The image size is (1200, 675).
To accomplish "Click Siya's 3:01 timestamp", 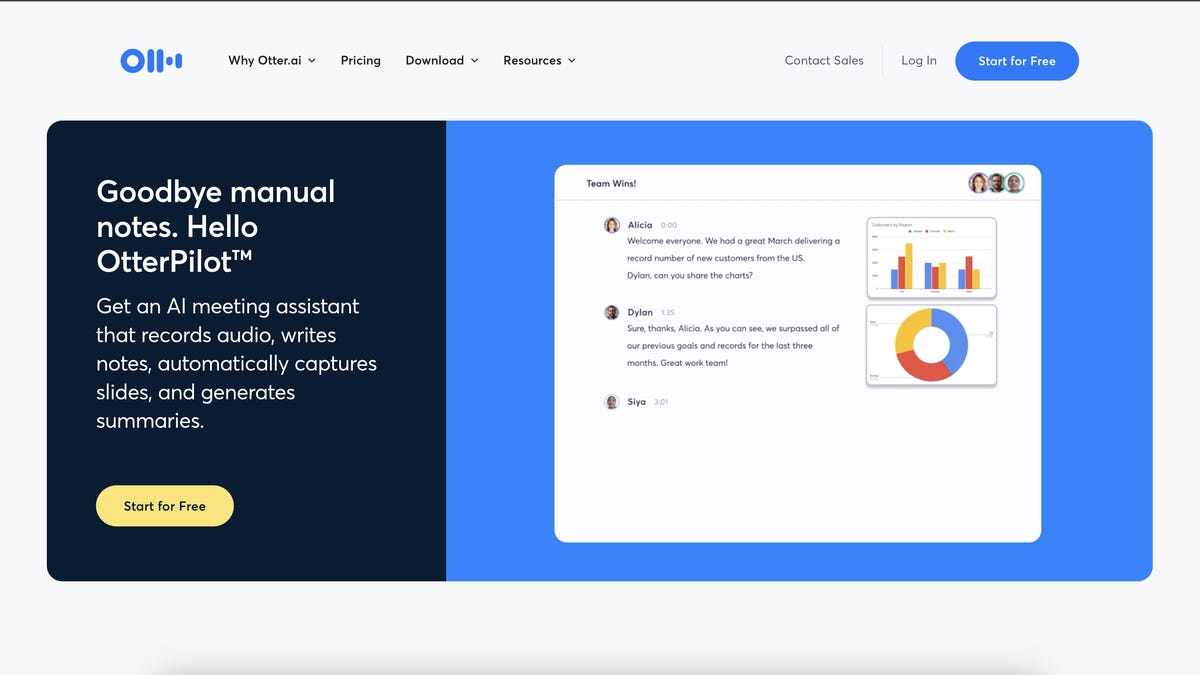I will tap(661, 402).
